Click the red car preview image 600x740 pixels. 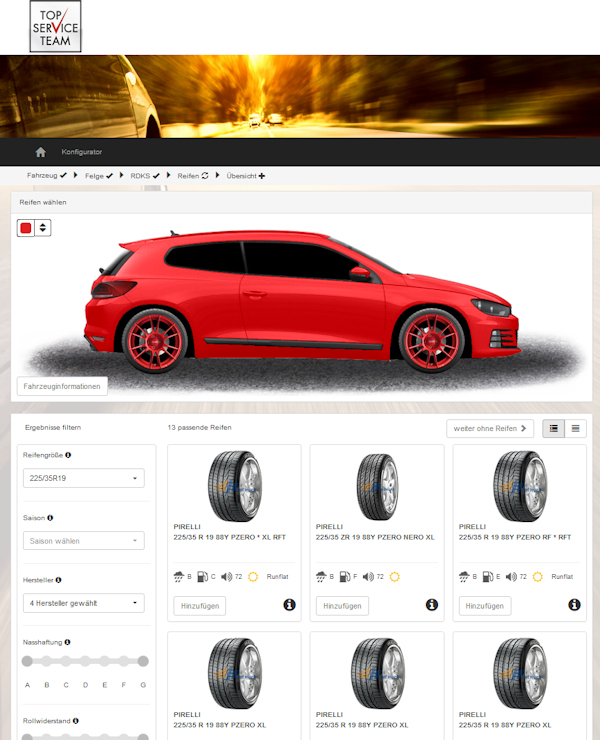[302, 302]
